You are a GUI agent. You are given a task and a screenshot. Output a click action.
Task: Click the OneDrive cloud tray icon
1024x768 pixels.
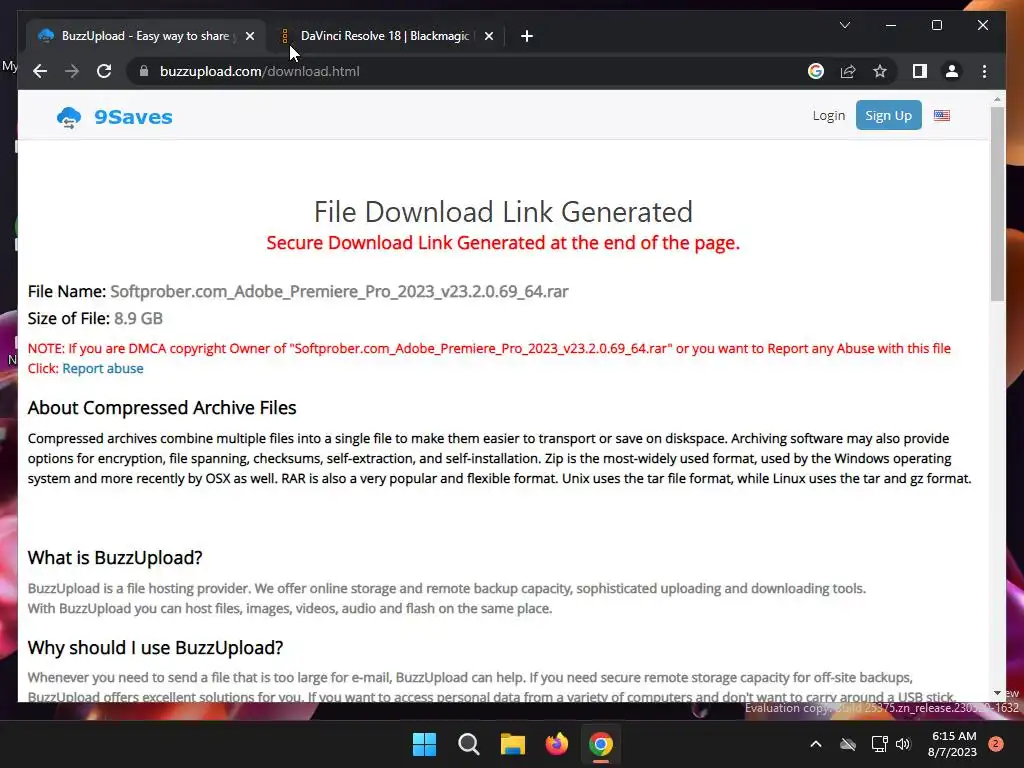[x=848, y=744]
